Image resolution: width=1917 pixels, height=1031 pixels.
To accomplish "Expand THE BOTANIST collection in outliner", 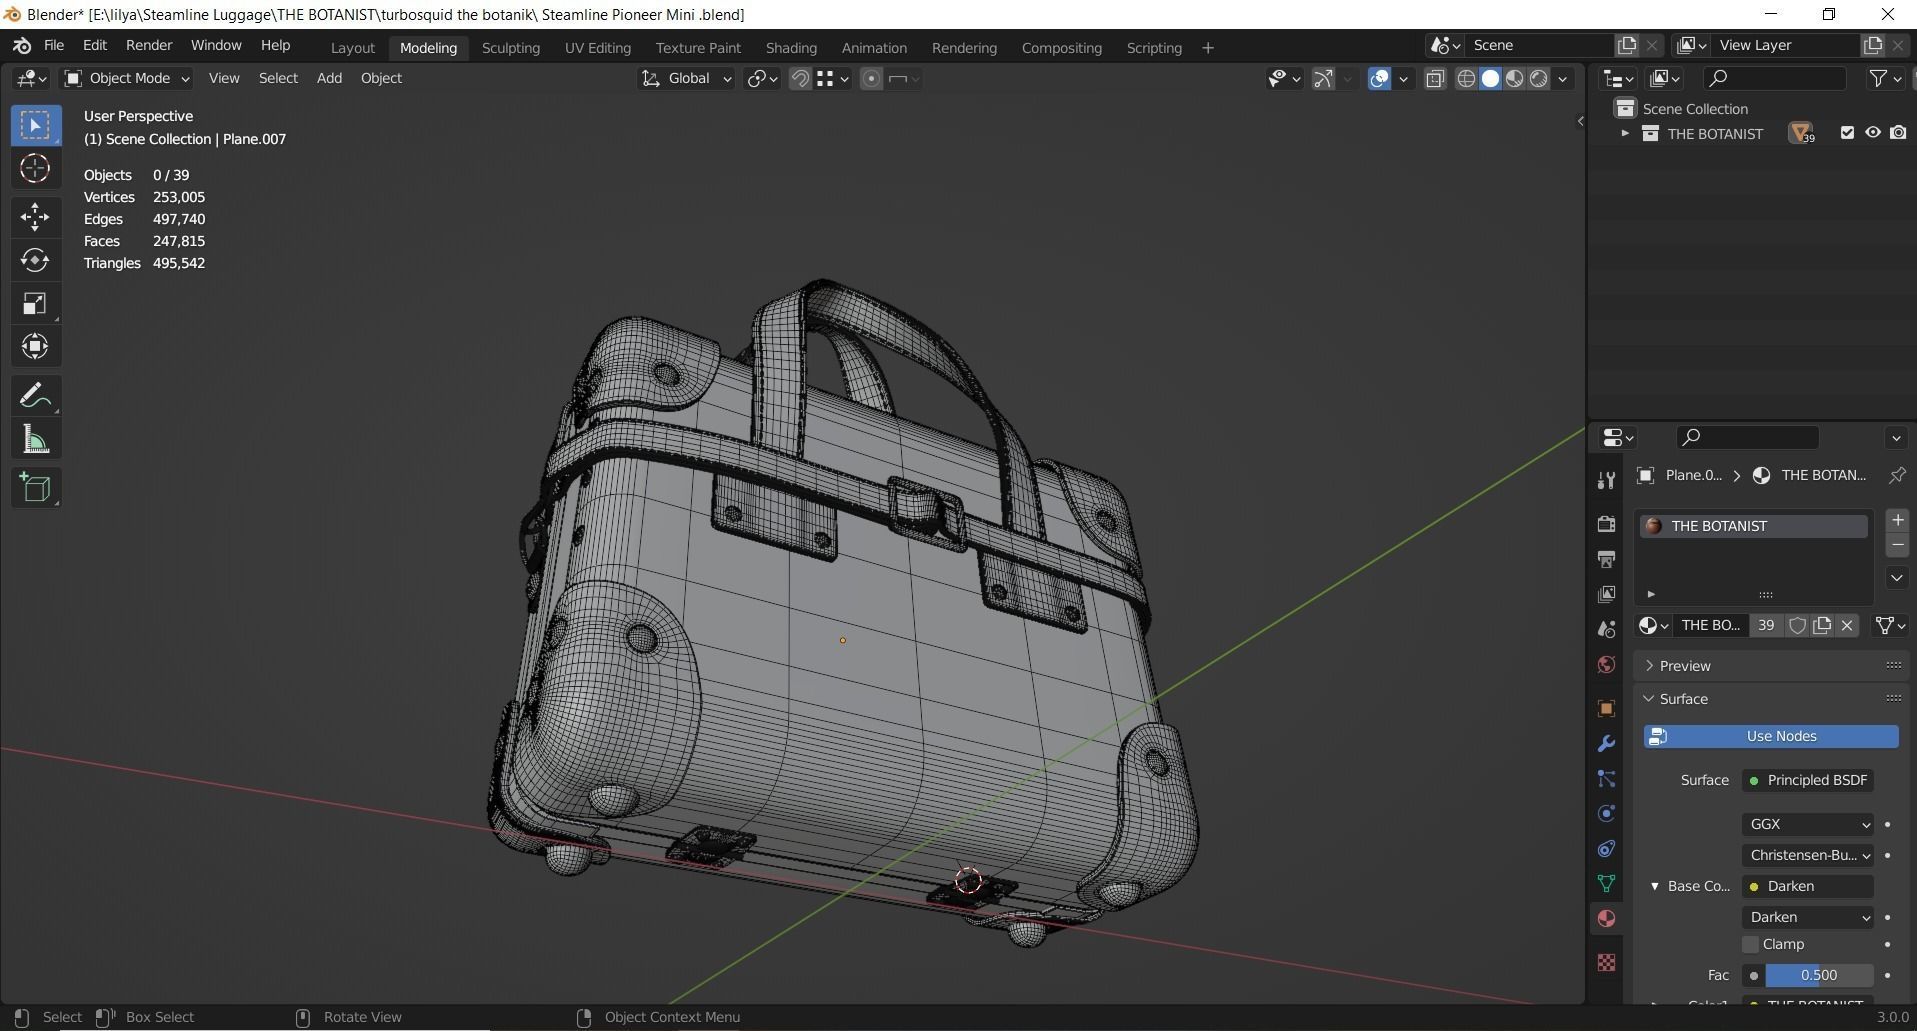I will pyautogui.click(x=1625, y=133).
